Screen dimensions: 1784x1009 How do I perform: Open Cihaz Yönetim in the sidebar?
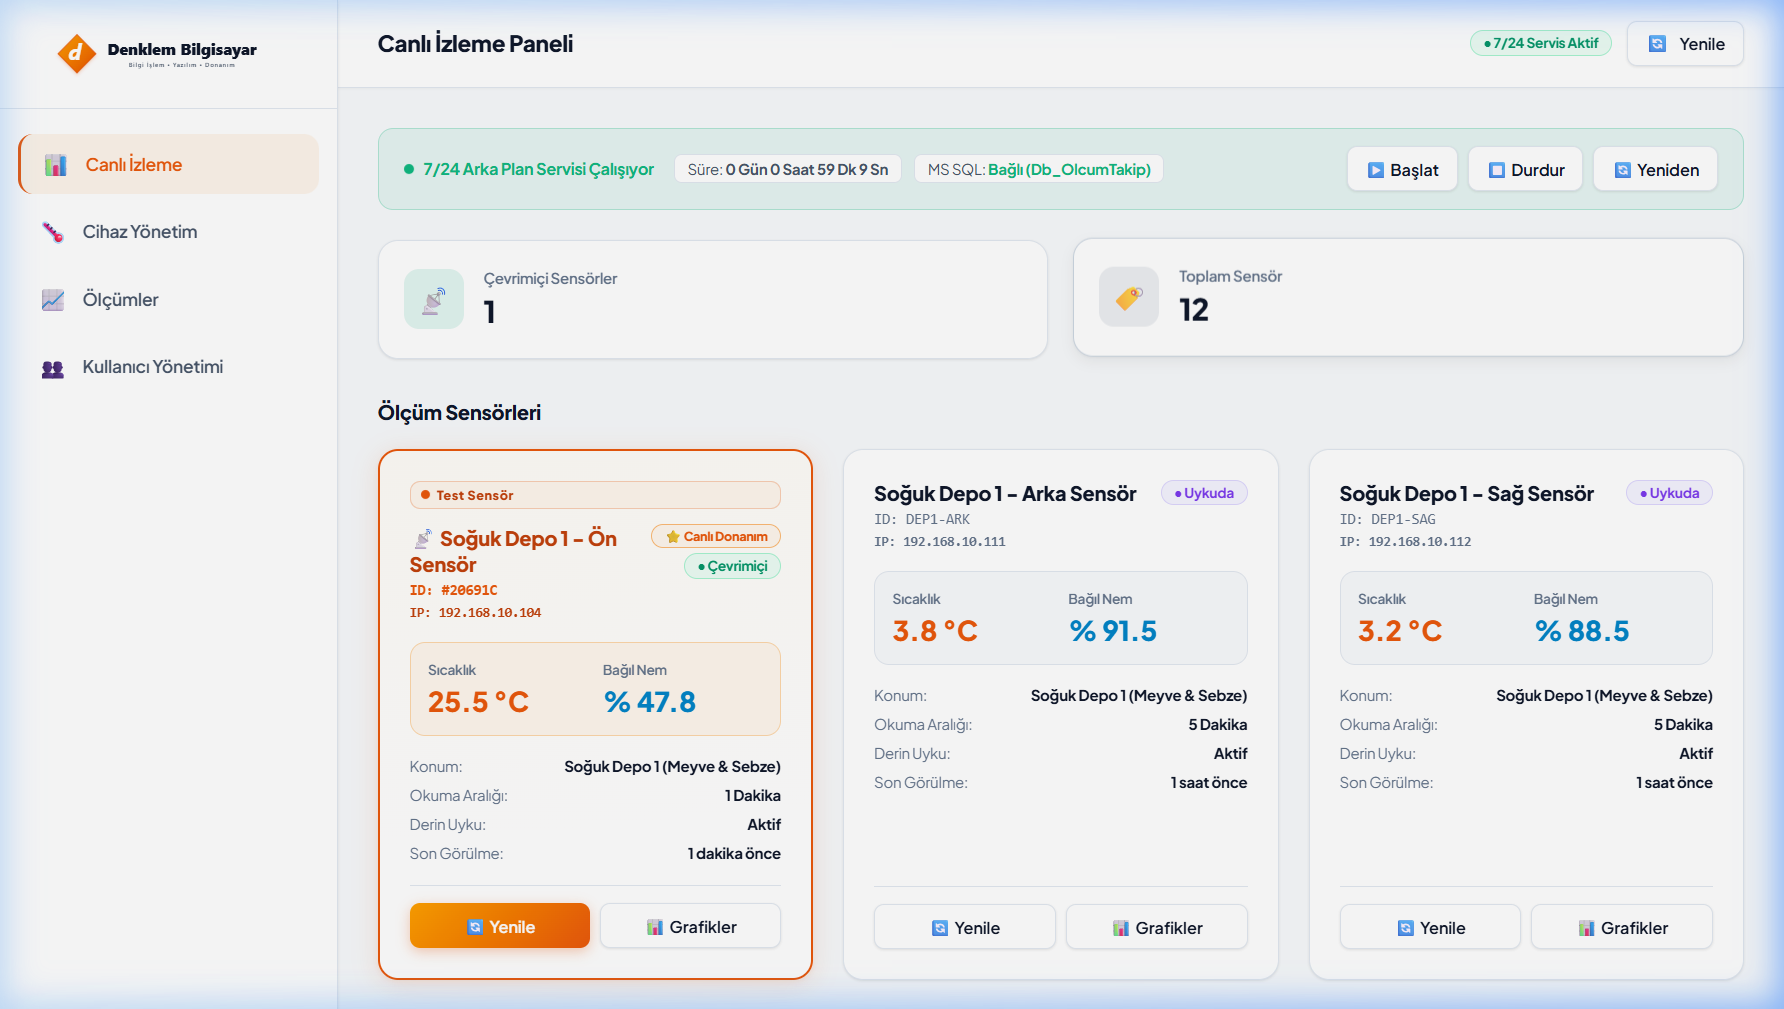pyautogui.click(x=169, y=232)
